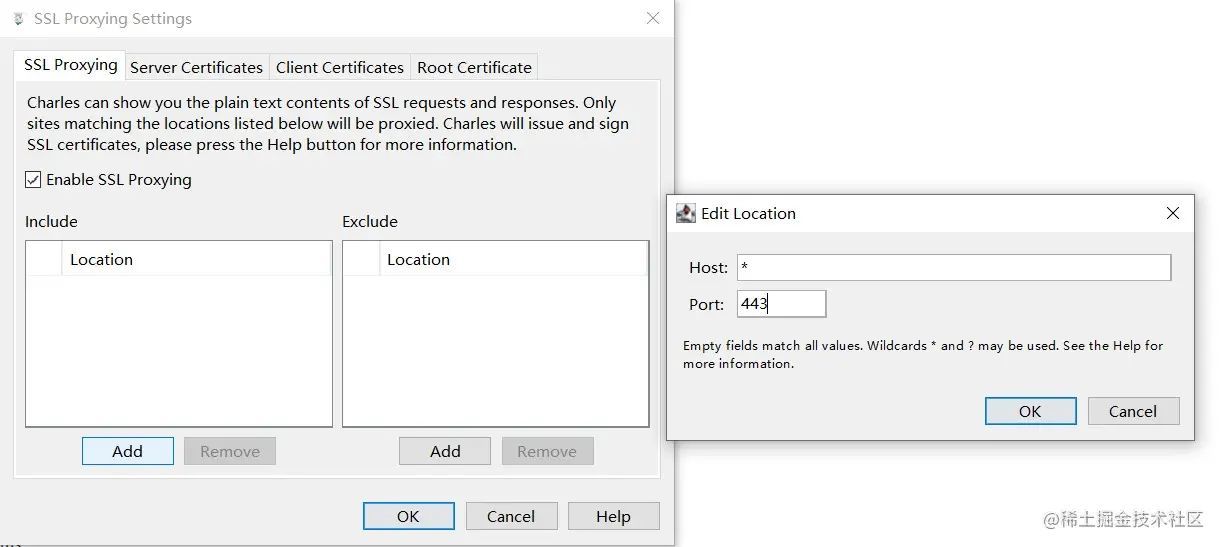Cancel the SSL Proxying Settings dialog

(x=510, y=516)
